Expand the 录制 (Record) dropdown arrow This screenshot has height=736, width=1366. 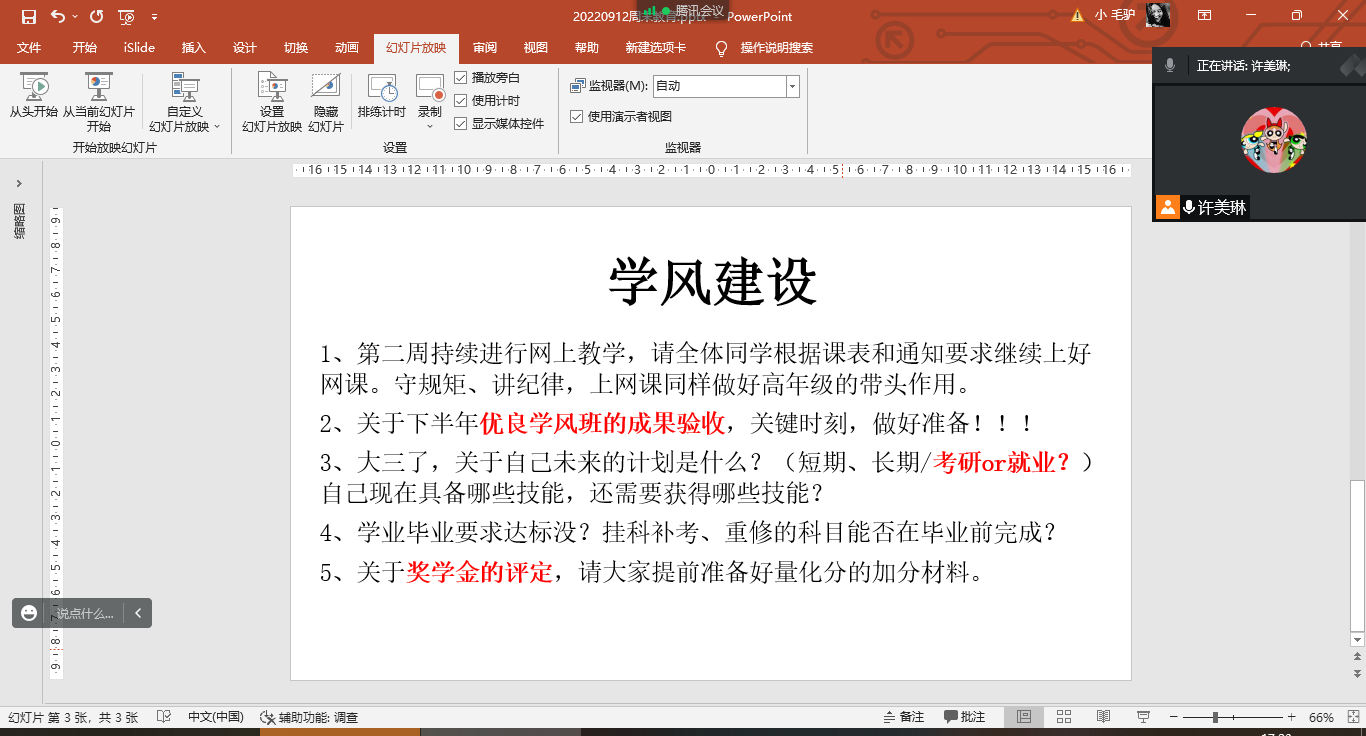pos(430,126)
